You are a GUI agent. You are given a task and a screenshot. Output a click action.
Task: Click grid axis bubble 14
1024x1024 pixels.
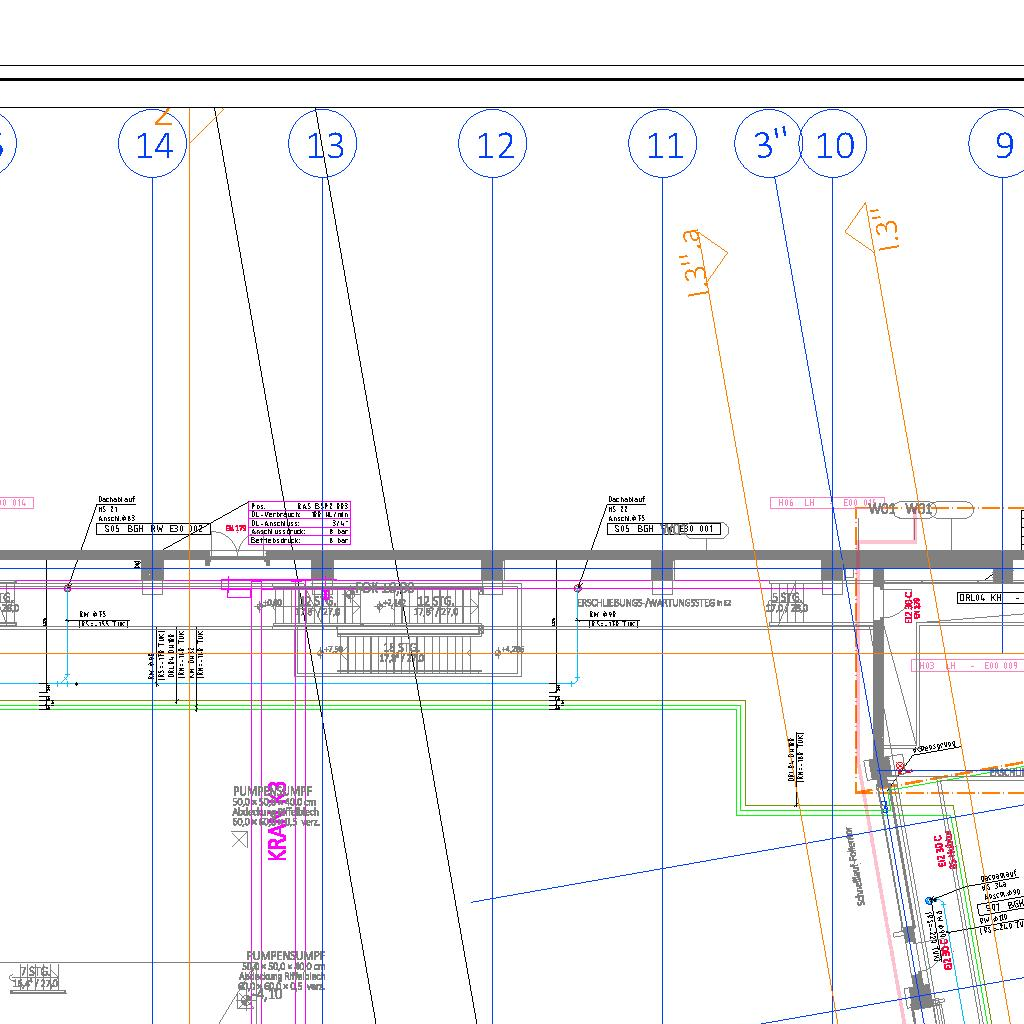[153, 144]
